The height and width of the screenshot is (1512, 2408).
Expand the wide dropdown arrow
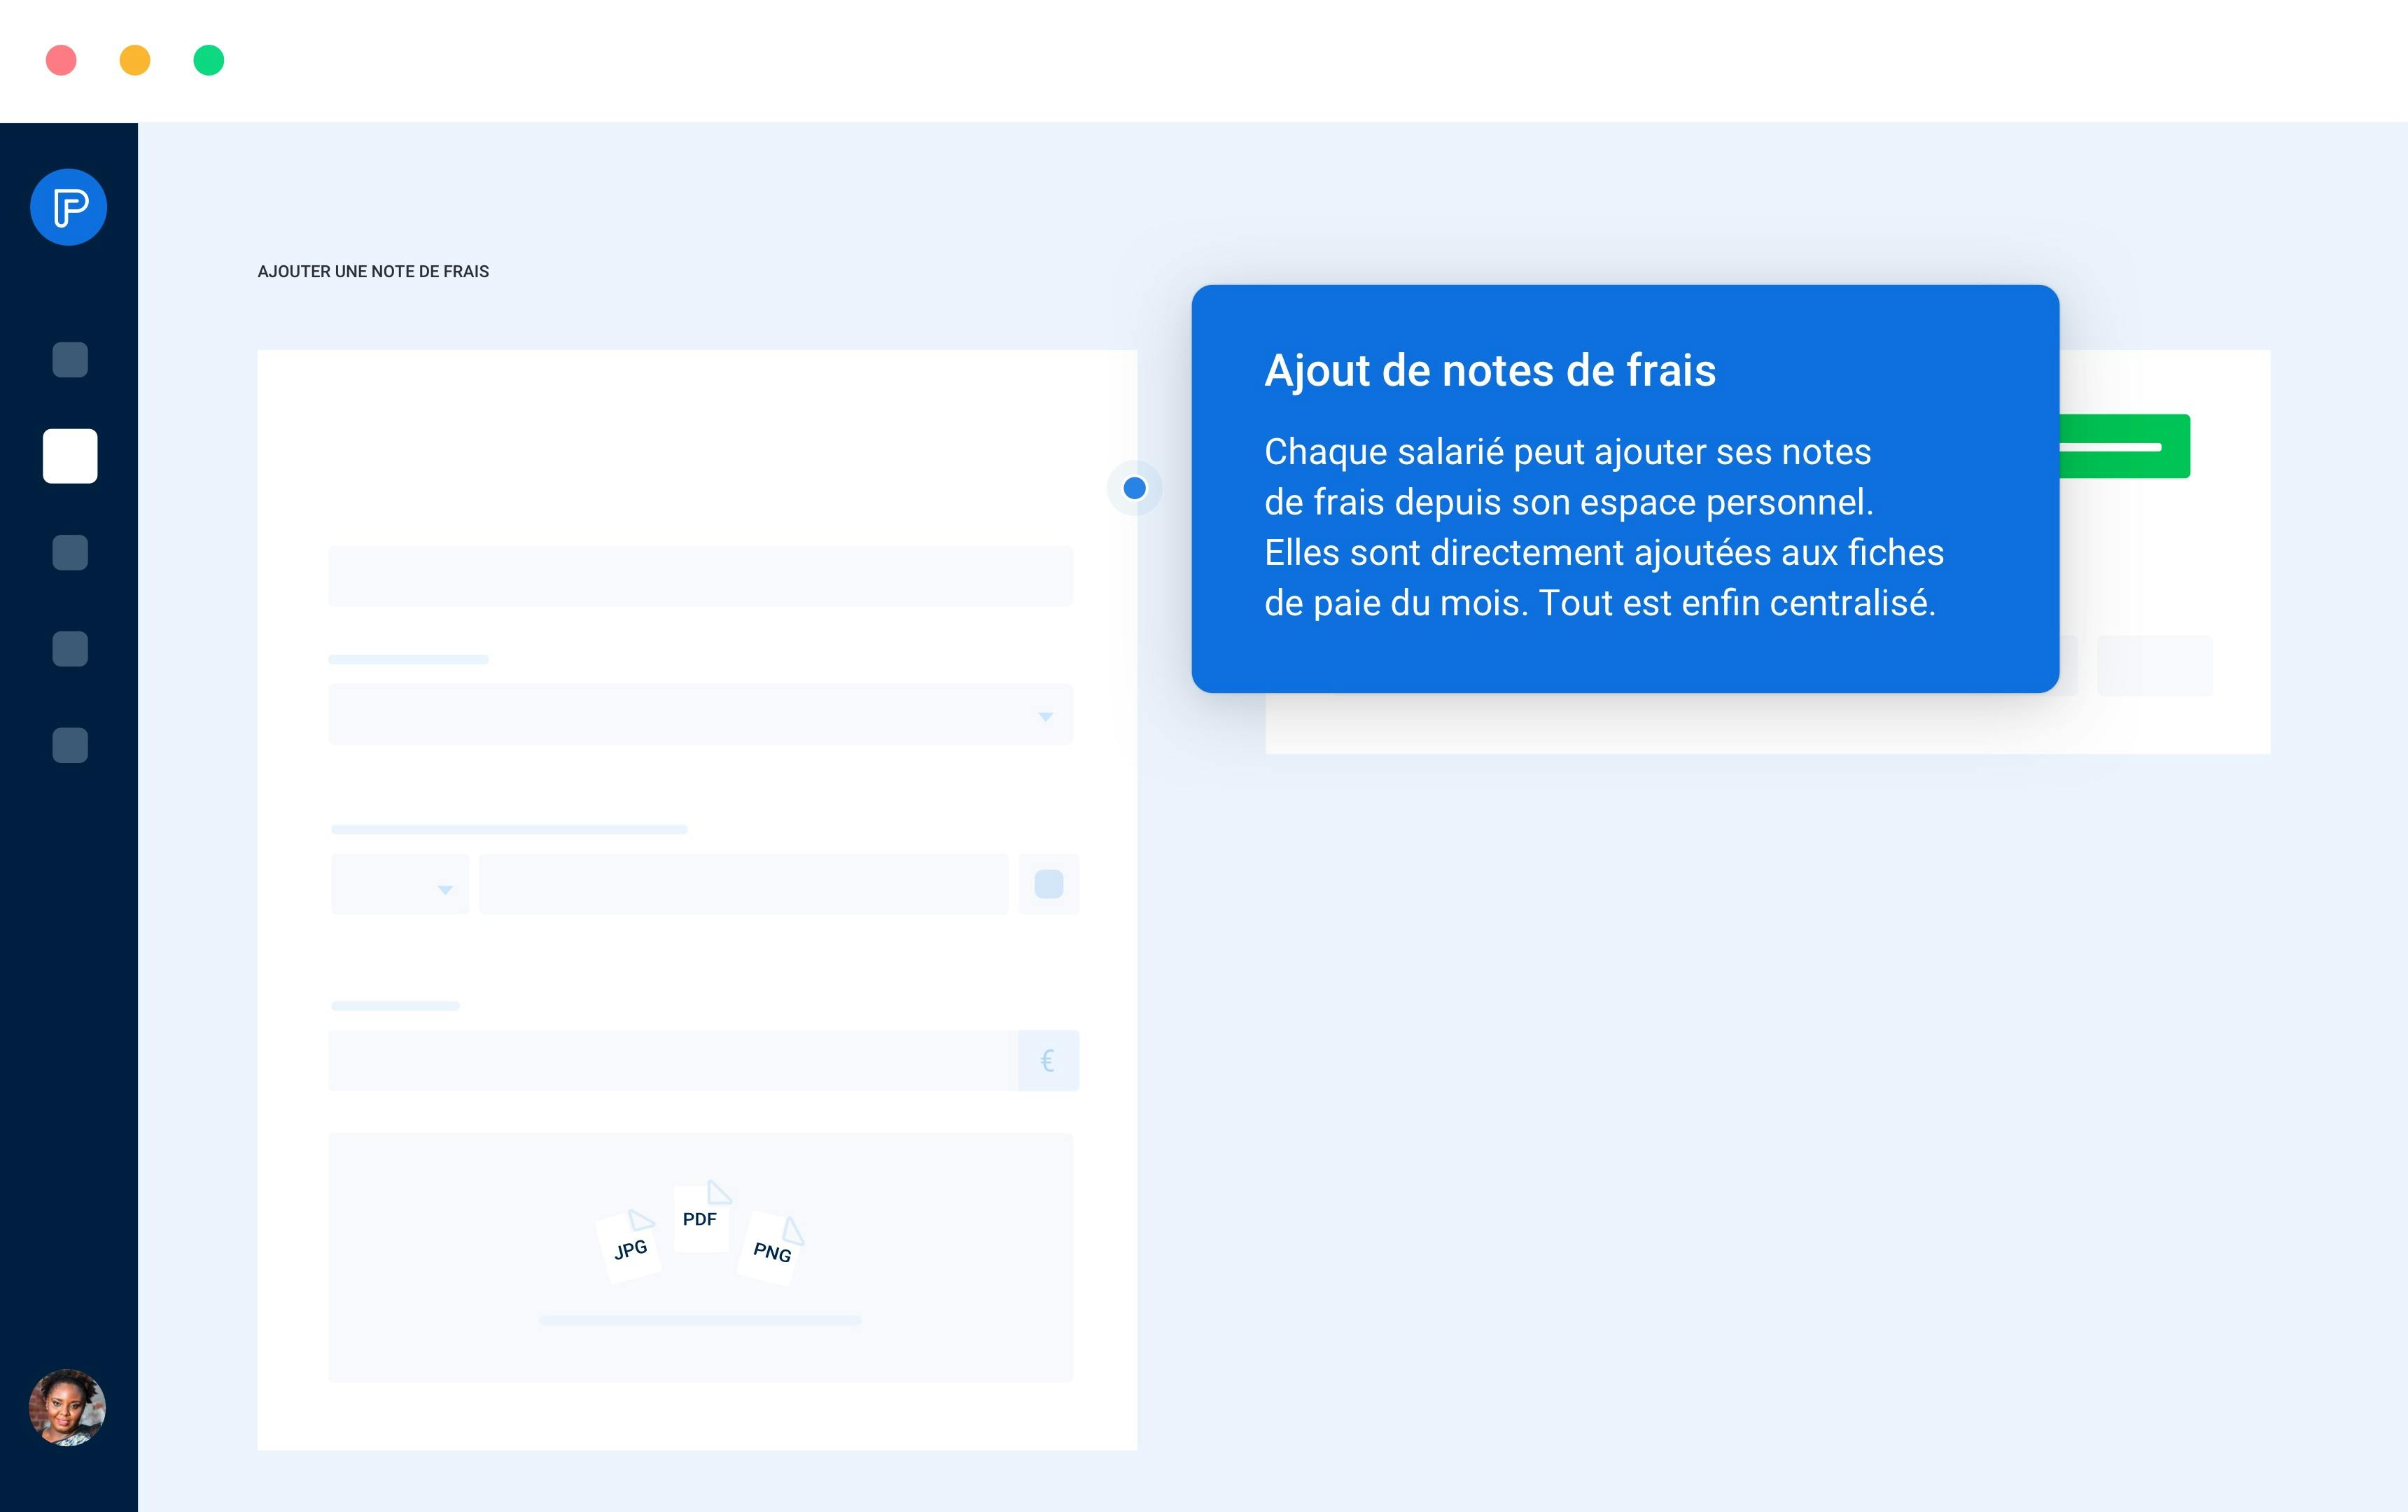coord(1045,716)
